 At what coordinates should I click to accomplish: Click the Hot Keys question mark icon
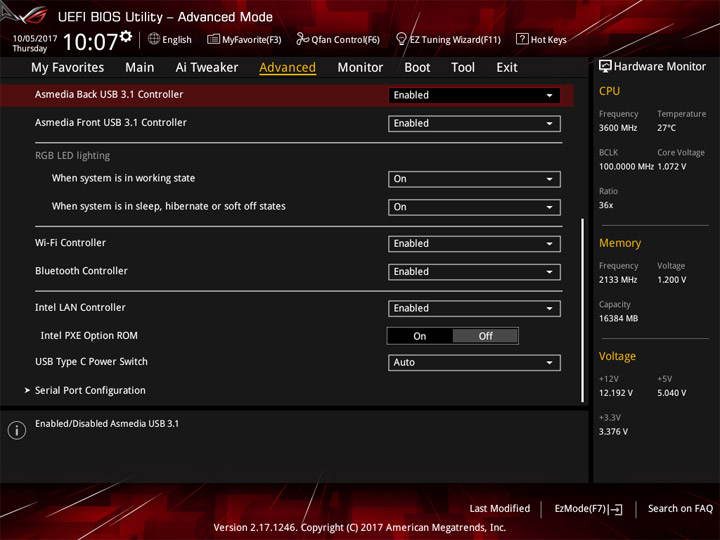(x=522, y=39)
